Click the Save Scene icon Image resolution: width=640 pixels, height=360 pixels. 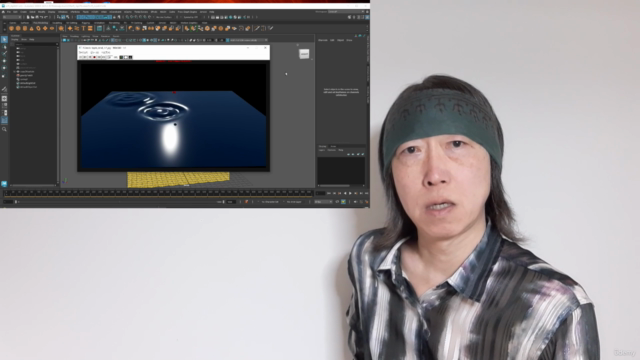tap(37, 17)
